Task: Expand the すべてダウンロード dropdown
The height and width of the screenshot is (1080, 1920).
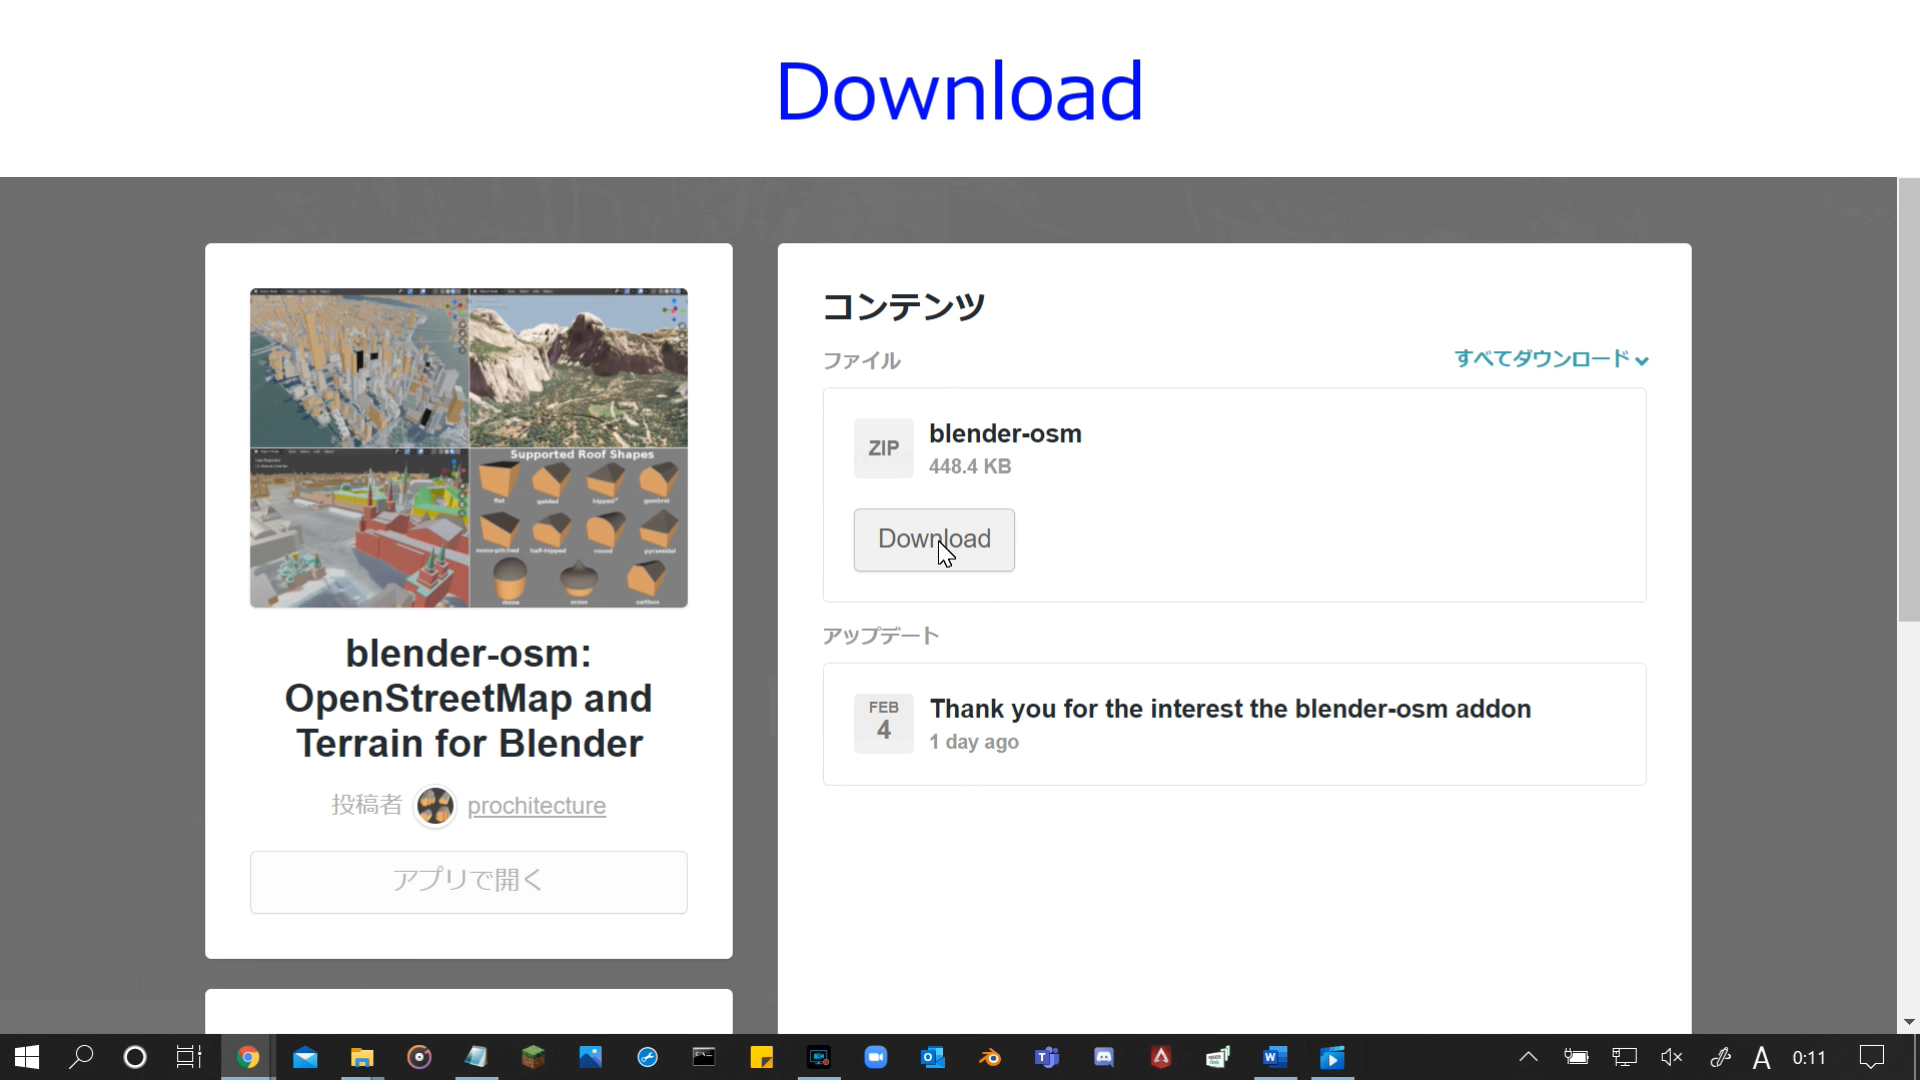Action: pyautogui.click(x=1550, y=359)
